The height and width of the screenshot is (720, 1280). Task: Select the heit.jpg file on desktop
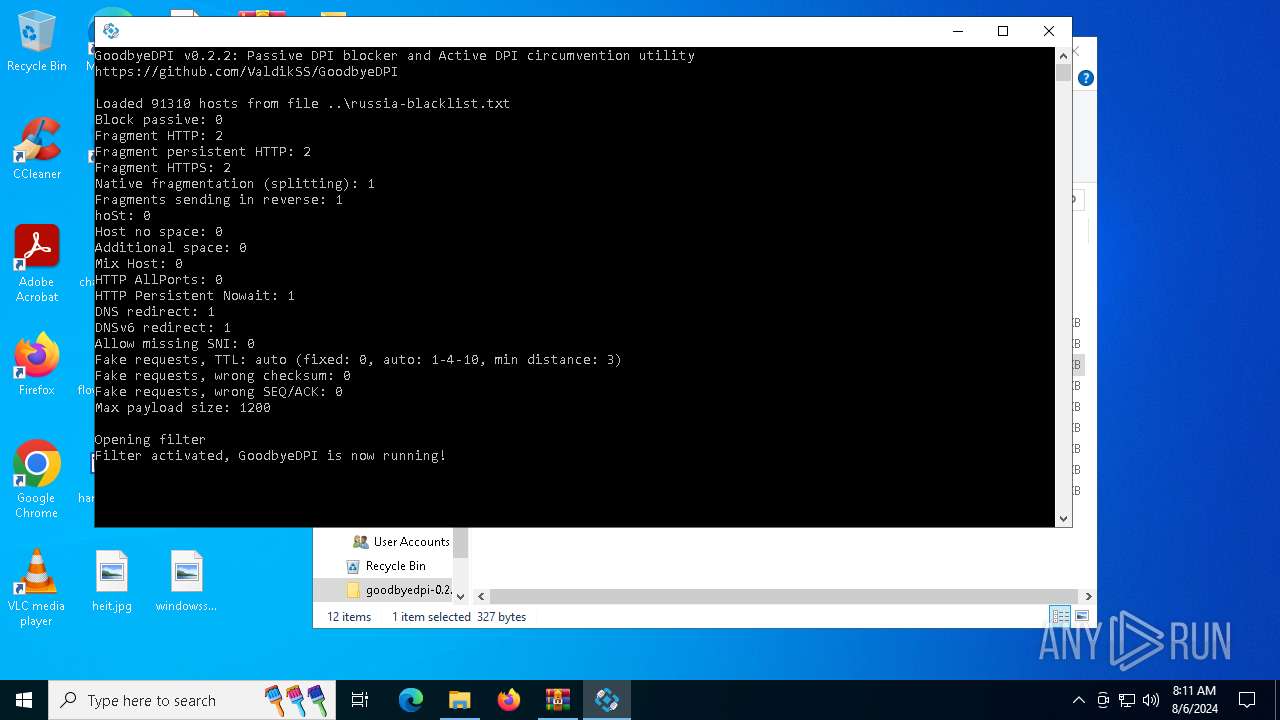[x=112, y=581]
